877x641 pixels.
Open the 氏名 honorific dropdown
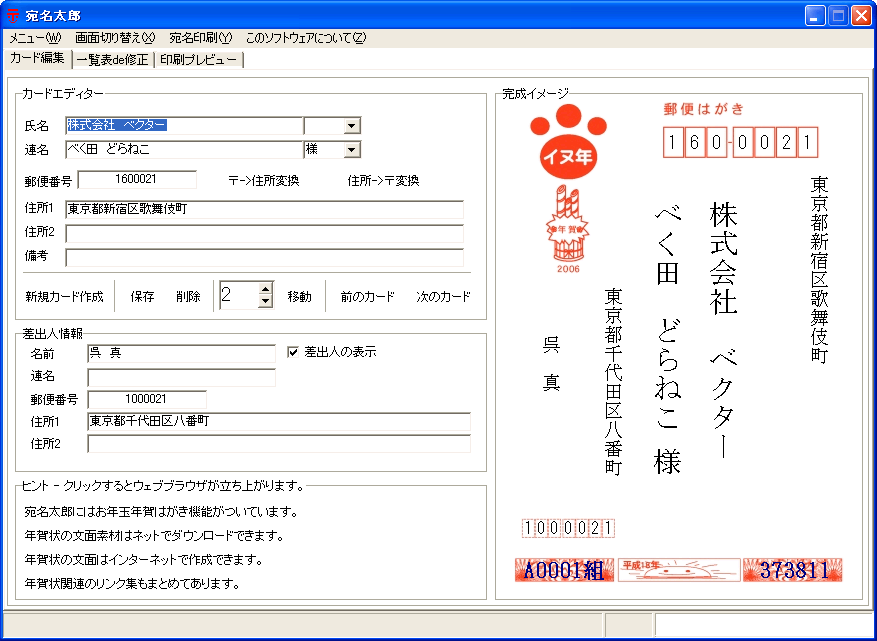tap(351, 126)
